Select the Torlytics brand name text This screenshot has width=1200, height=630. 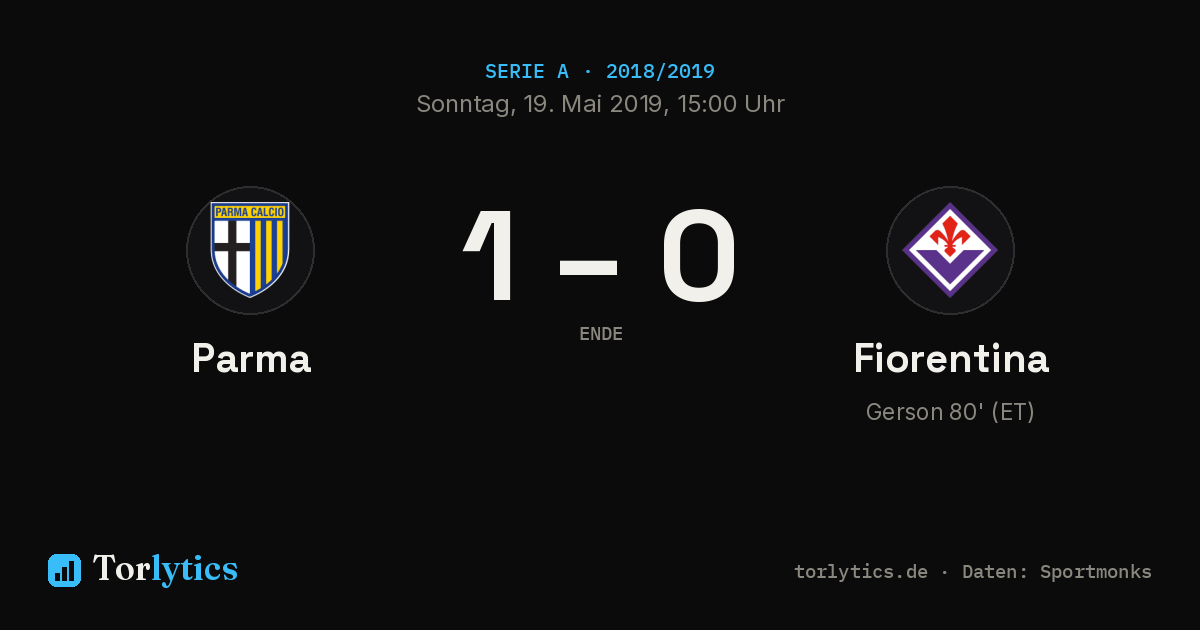click(x=165, y=569)
